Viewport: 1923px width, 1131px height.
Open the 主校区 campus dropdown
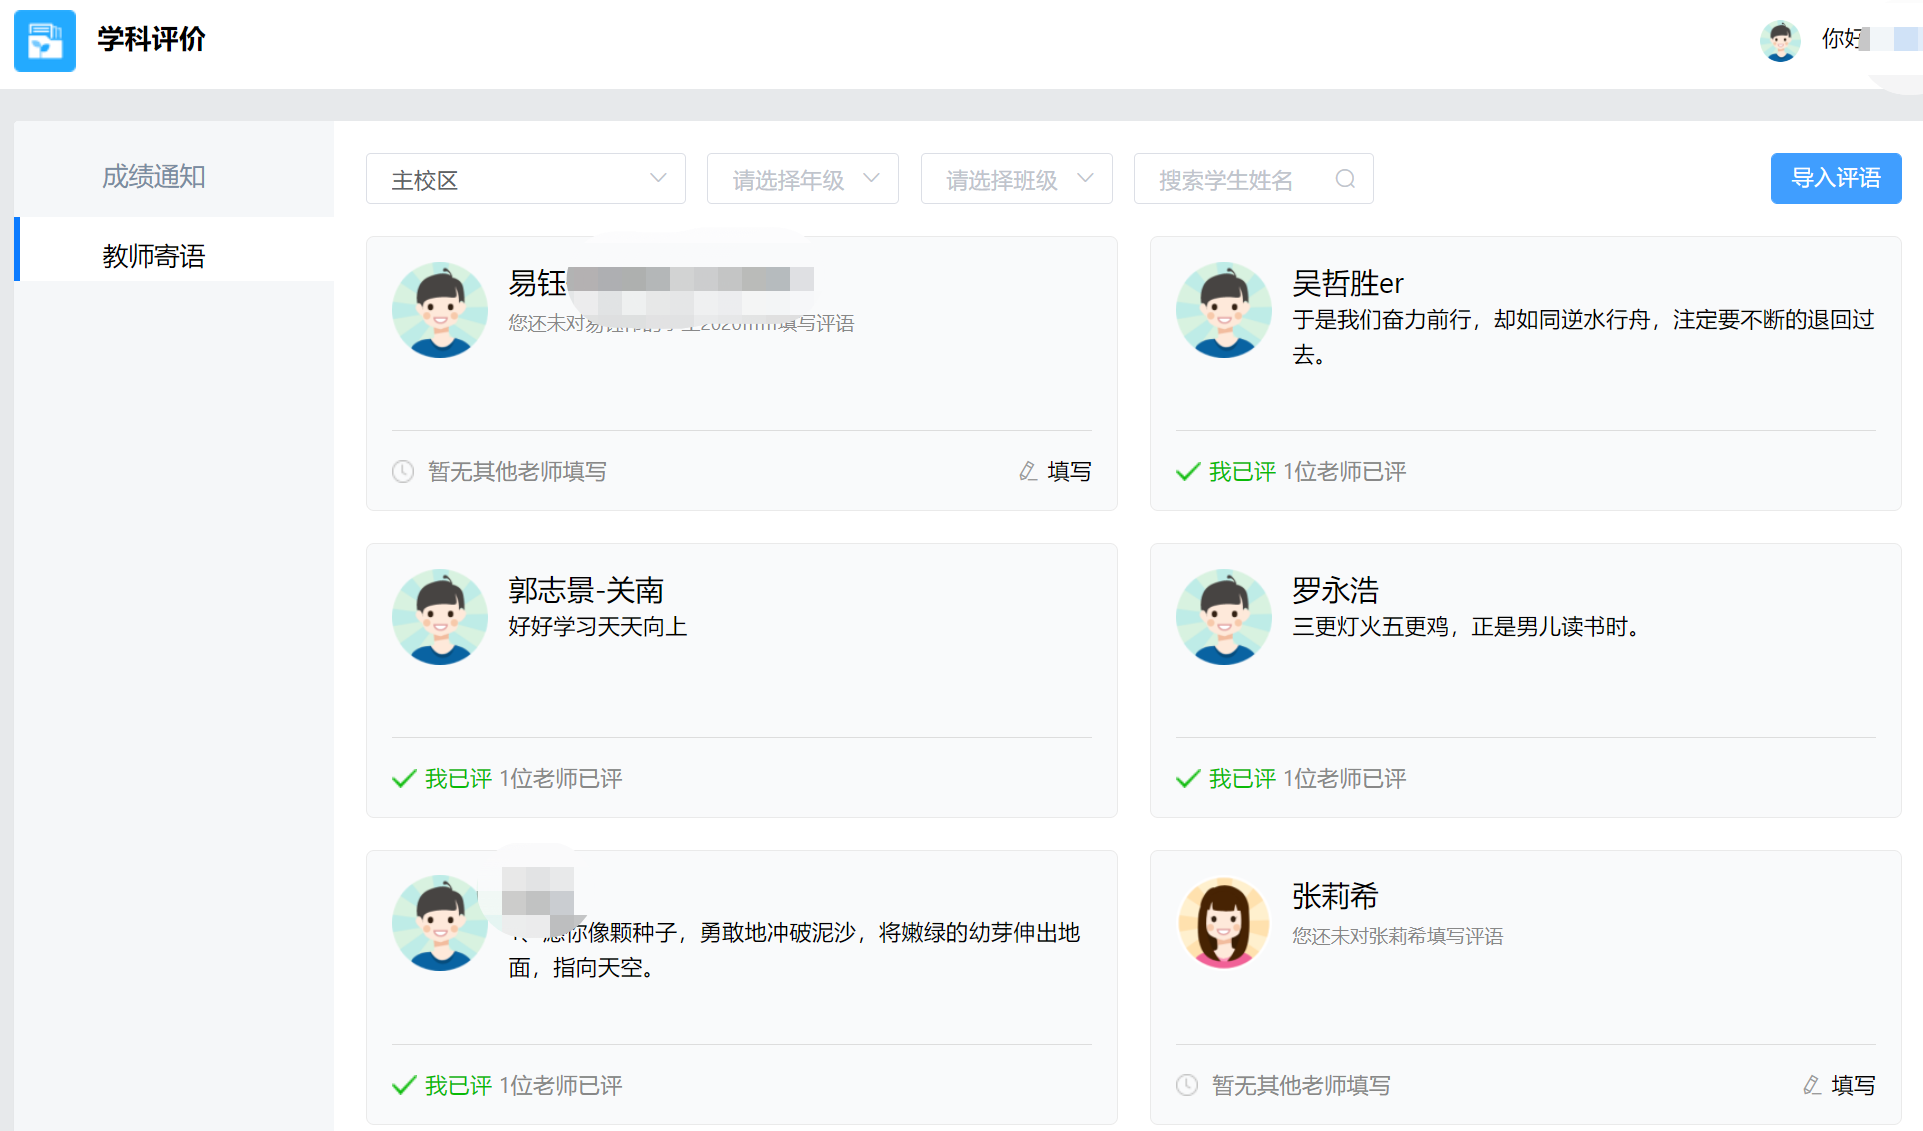(525, 179)
